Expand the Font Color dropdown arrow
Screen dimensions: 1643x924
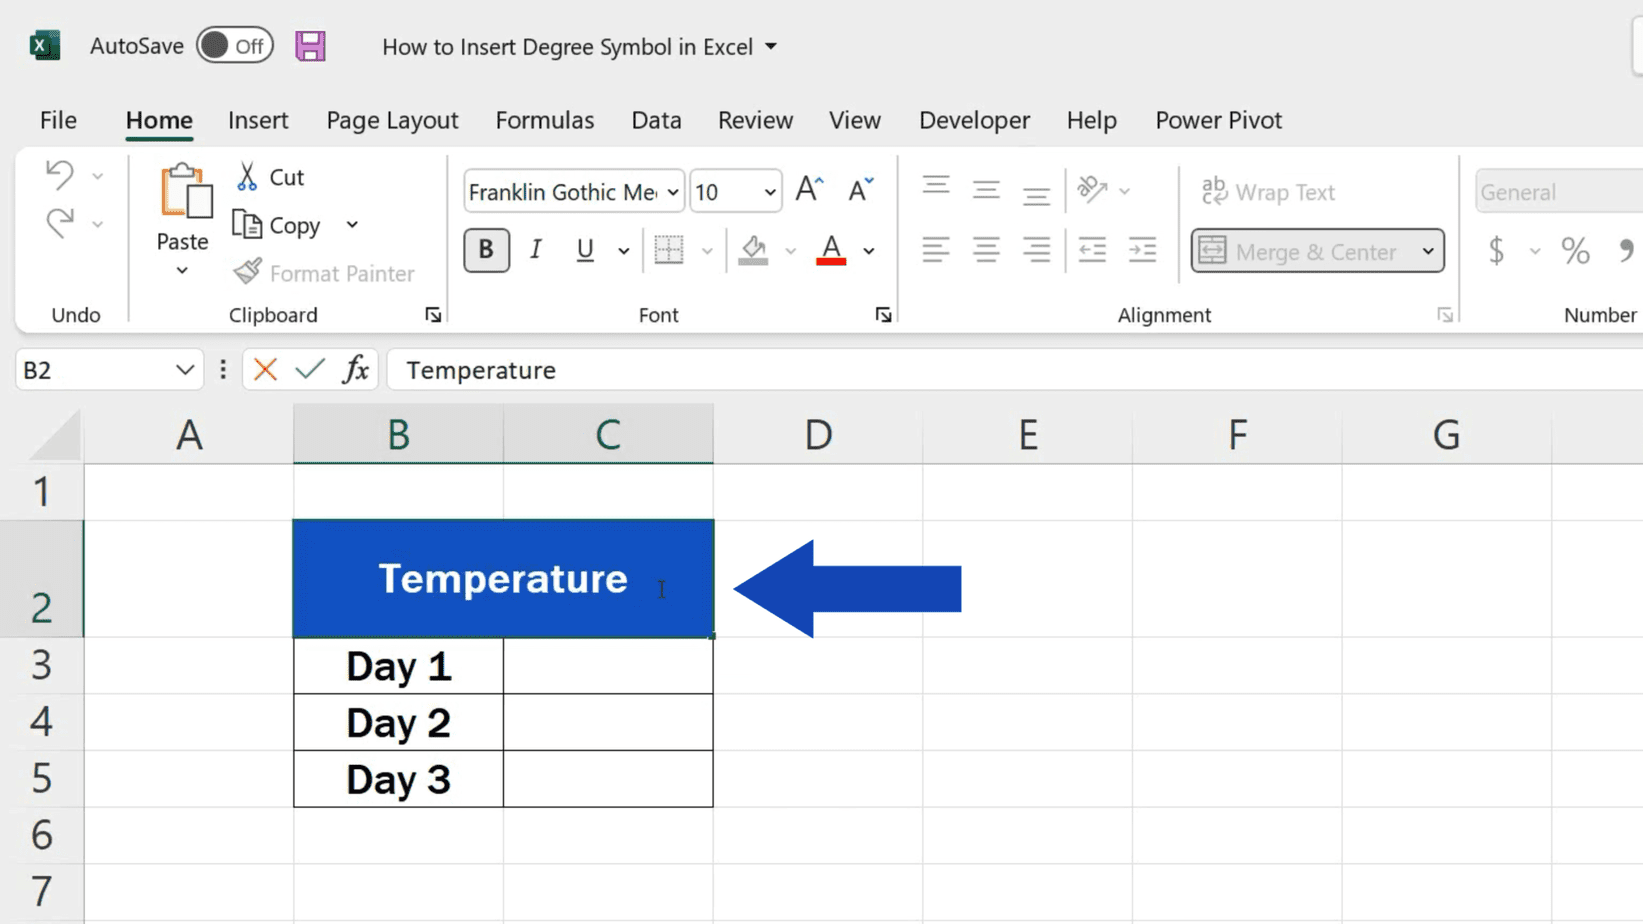(x=867, y=251)
